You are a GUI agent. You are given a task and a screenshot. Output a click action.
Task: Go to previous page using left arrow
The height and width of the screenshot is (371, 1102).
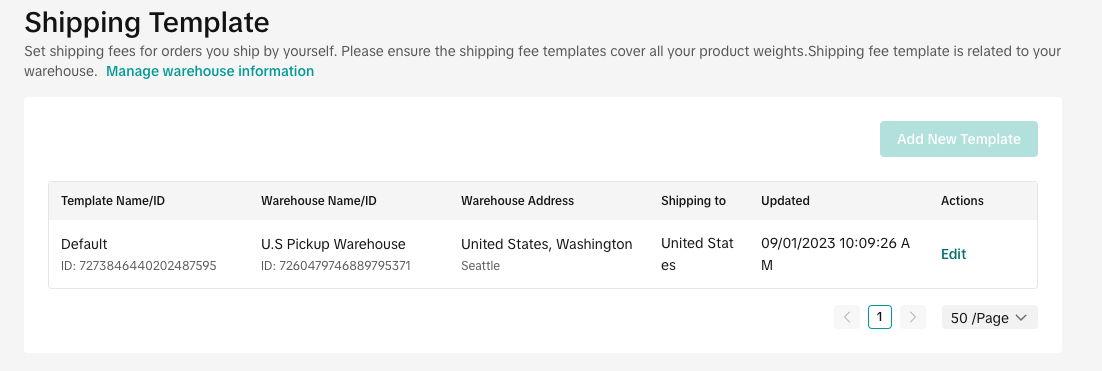[847, 318]
